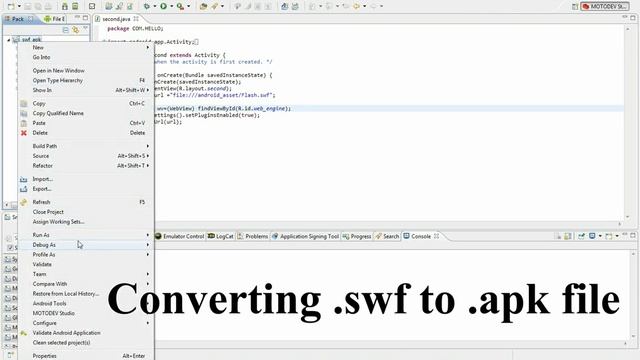Choose Export... from context menu
The height and width of the screenshot is (360, 640).
(87, 189)
